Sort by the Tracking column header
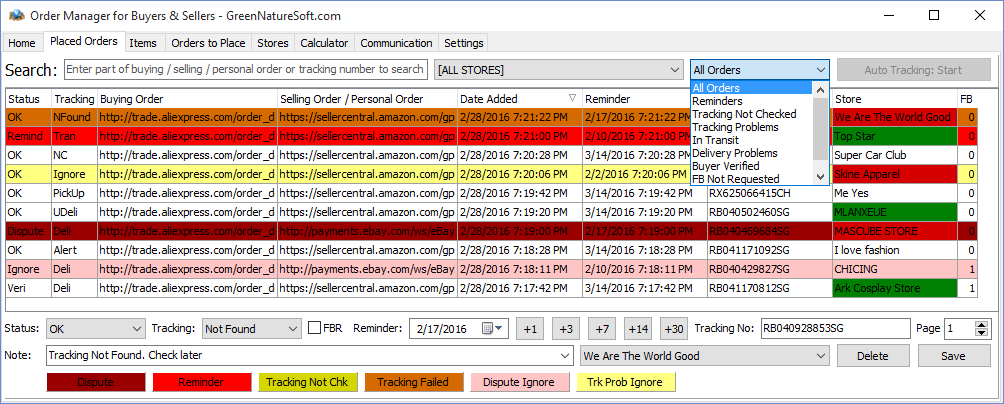 click(x=74, y=99)
